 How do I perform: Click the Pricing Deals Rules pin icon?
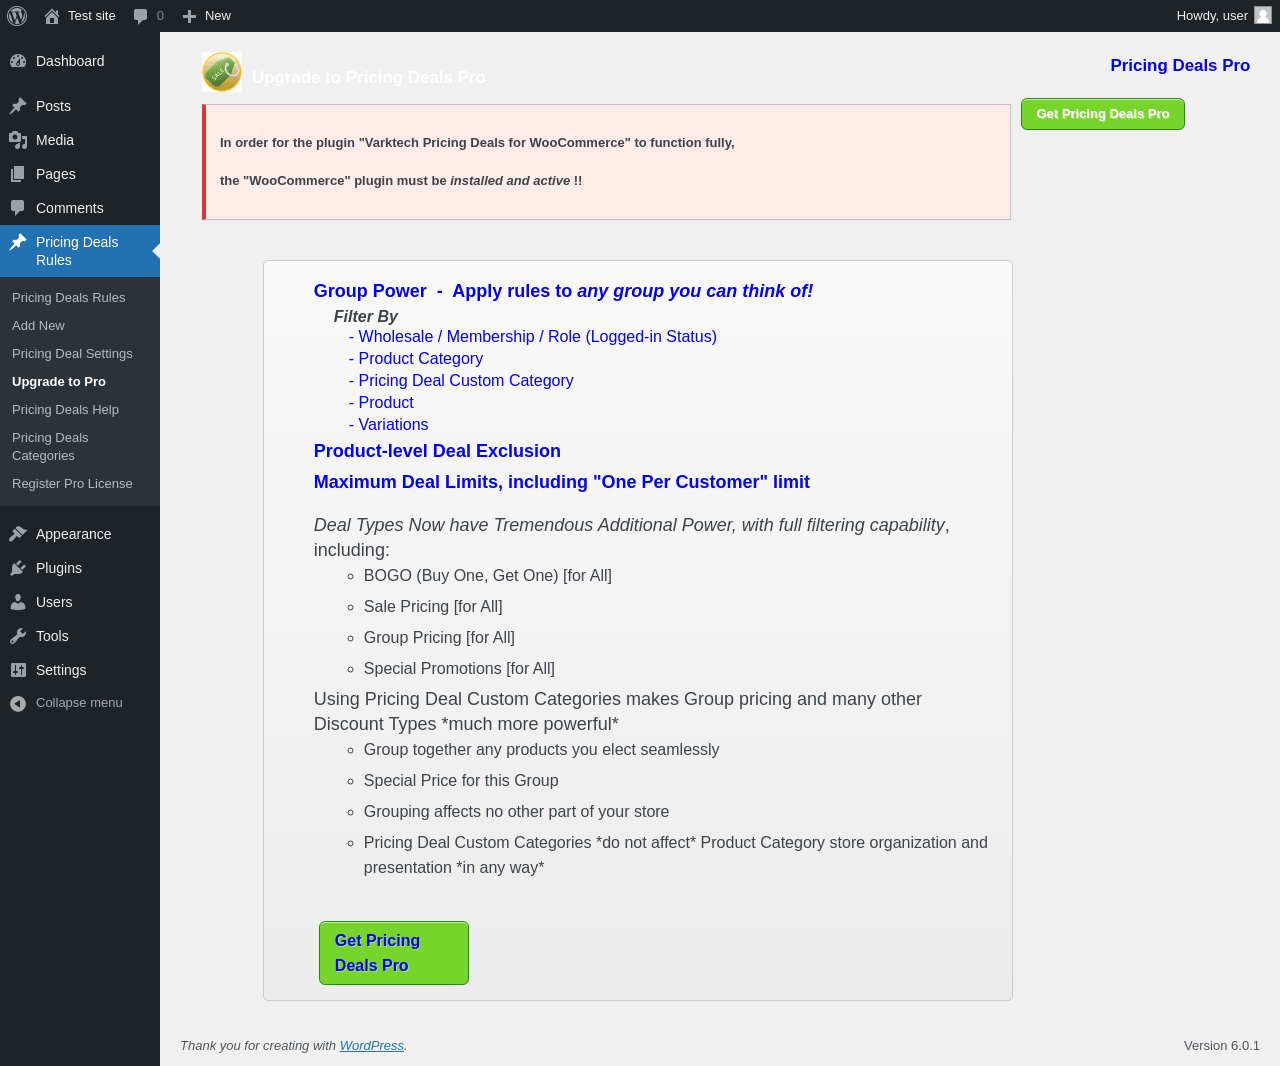pos(18,242)
